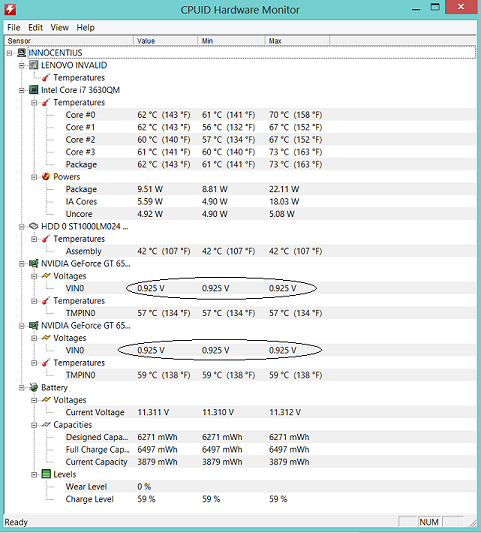
Task: Select the Assembly temperature row
Action: coord(270,251)
